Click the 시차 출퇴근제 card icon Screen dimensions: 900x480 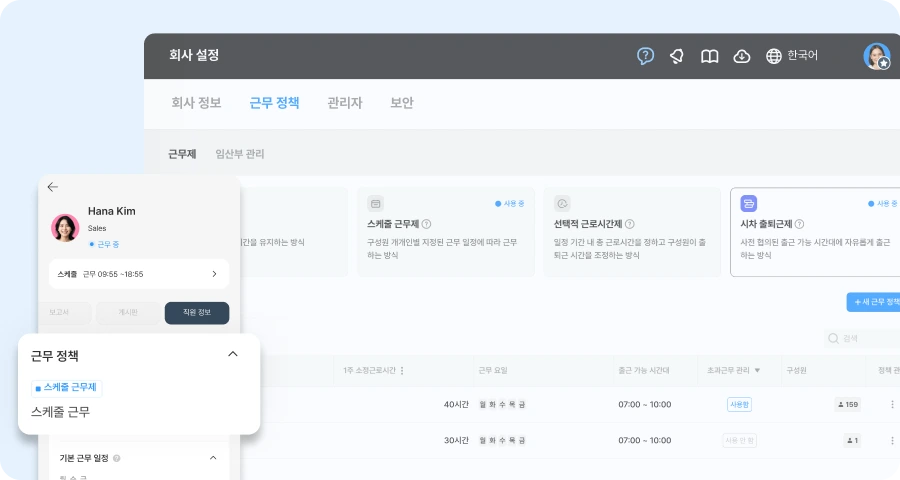click(x=748, y=203)
